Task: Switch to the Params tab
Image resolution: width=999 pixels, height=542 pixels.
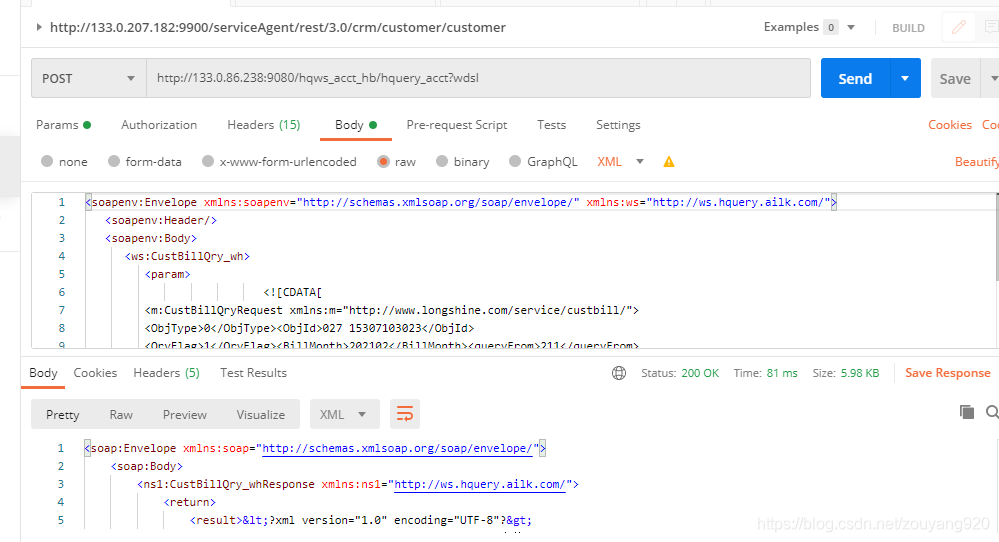Action: [63, 125]
